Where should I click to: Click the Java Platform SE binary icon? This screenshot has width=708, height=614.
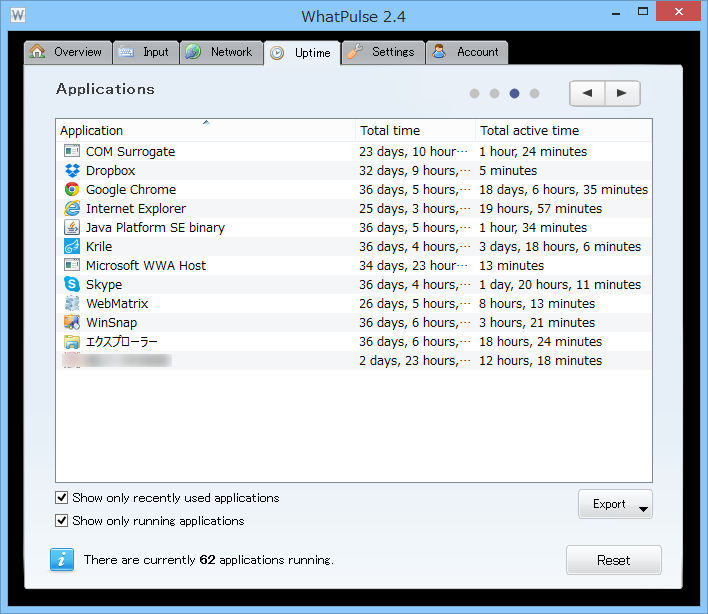tap(72, 227)
